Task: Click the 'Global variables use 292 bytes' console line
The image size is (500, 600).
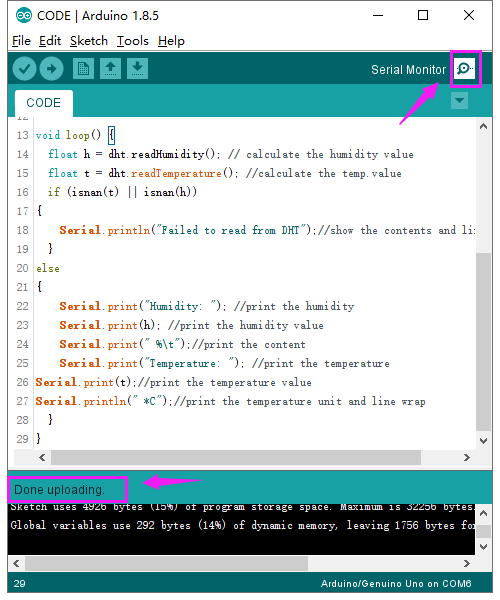Action: click(x=243, y=525)
